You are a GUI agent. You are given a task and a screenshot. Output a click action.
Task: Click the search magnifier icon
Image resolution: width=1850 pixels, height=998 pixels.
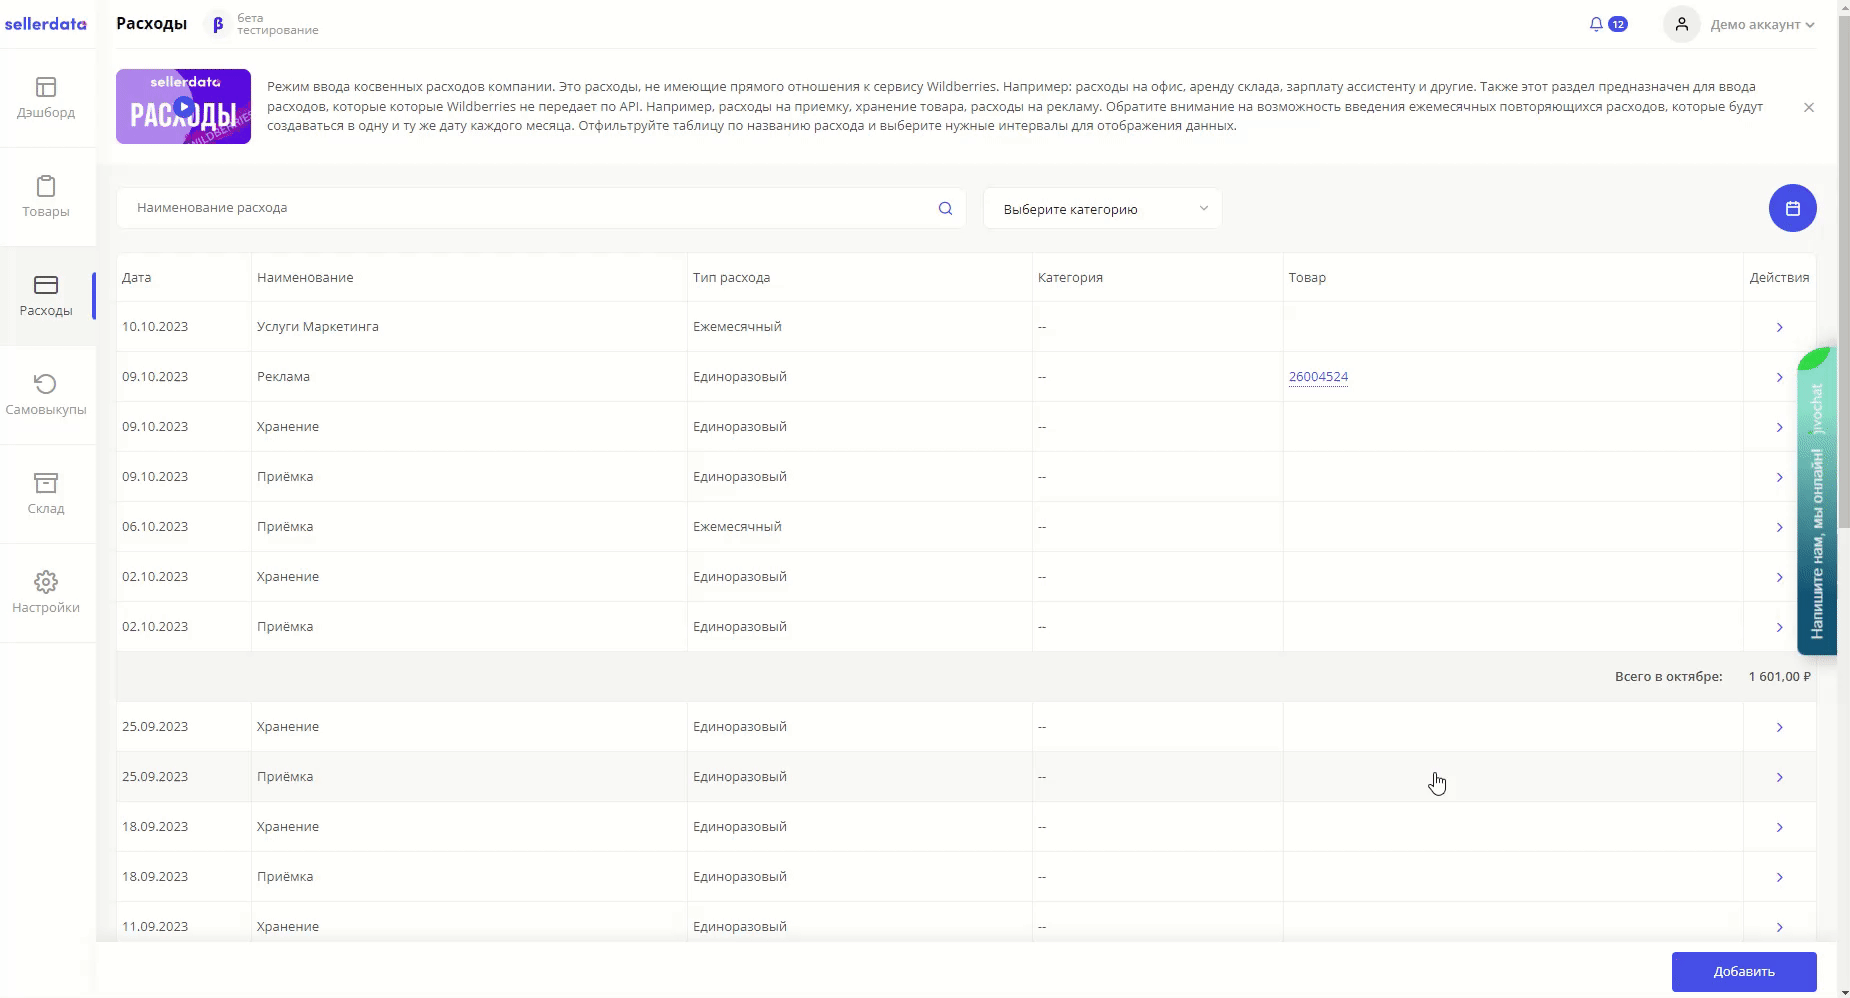tap(945, 208)
